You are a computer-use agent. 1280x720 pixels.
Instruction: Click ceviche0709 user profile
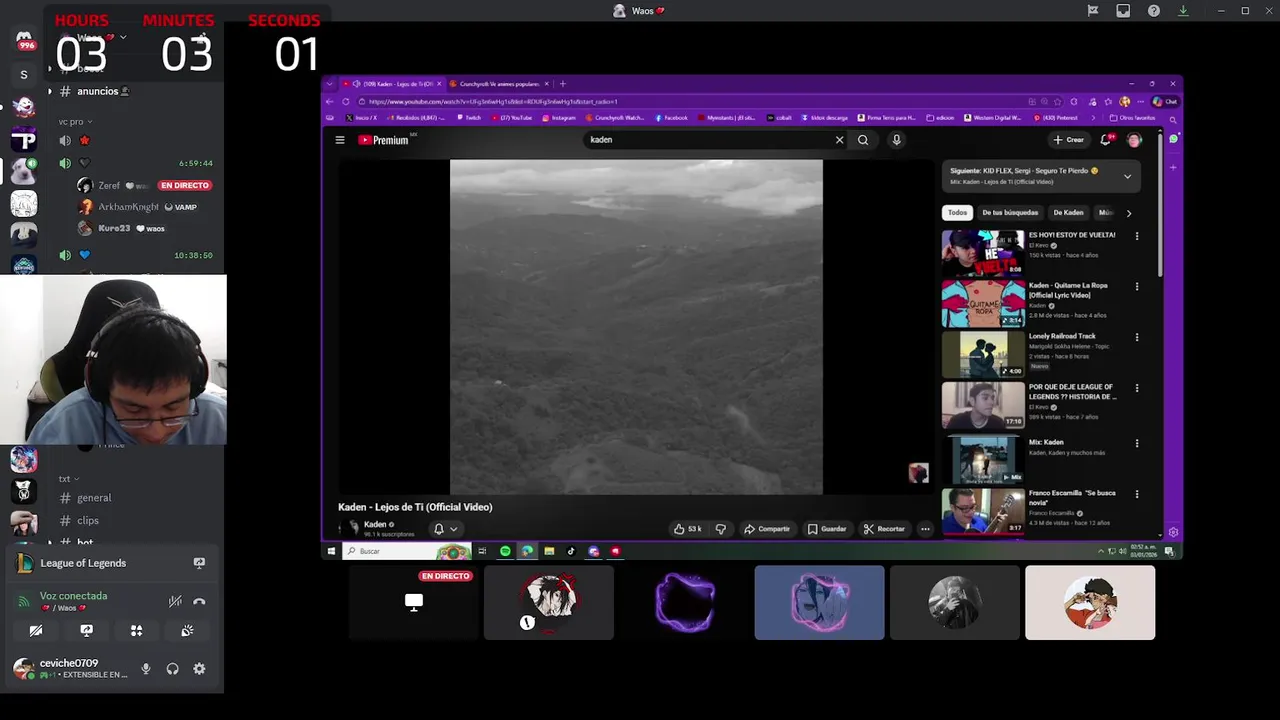(70, 668)
